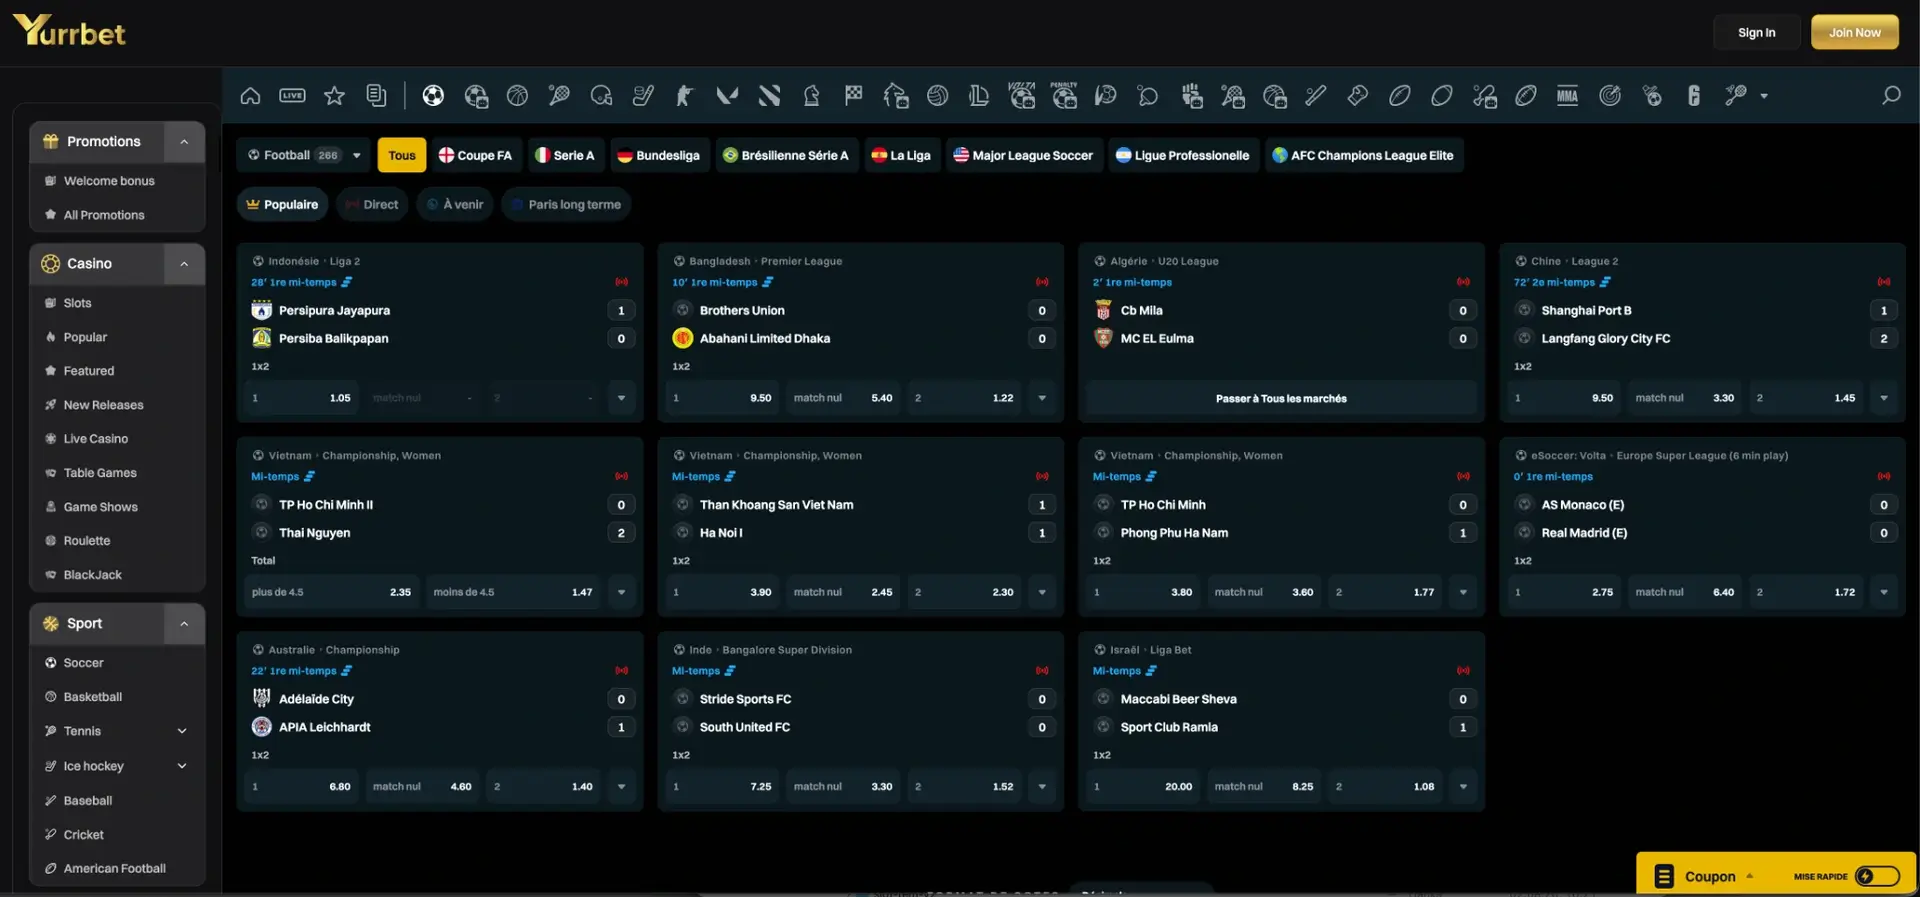1920x897 pixels.
Task: Select the Volta esoccer icon
Action: point(1021,96)
